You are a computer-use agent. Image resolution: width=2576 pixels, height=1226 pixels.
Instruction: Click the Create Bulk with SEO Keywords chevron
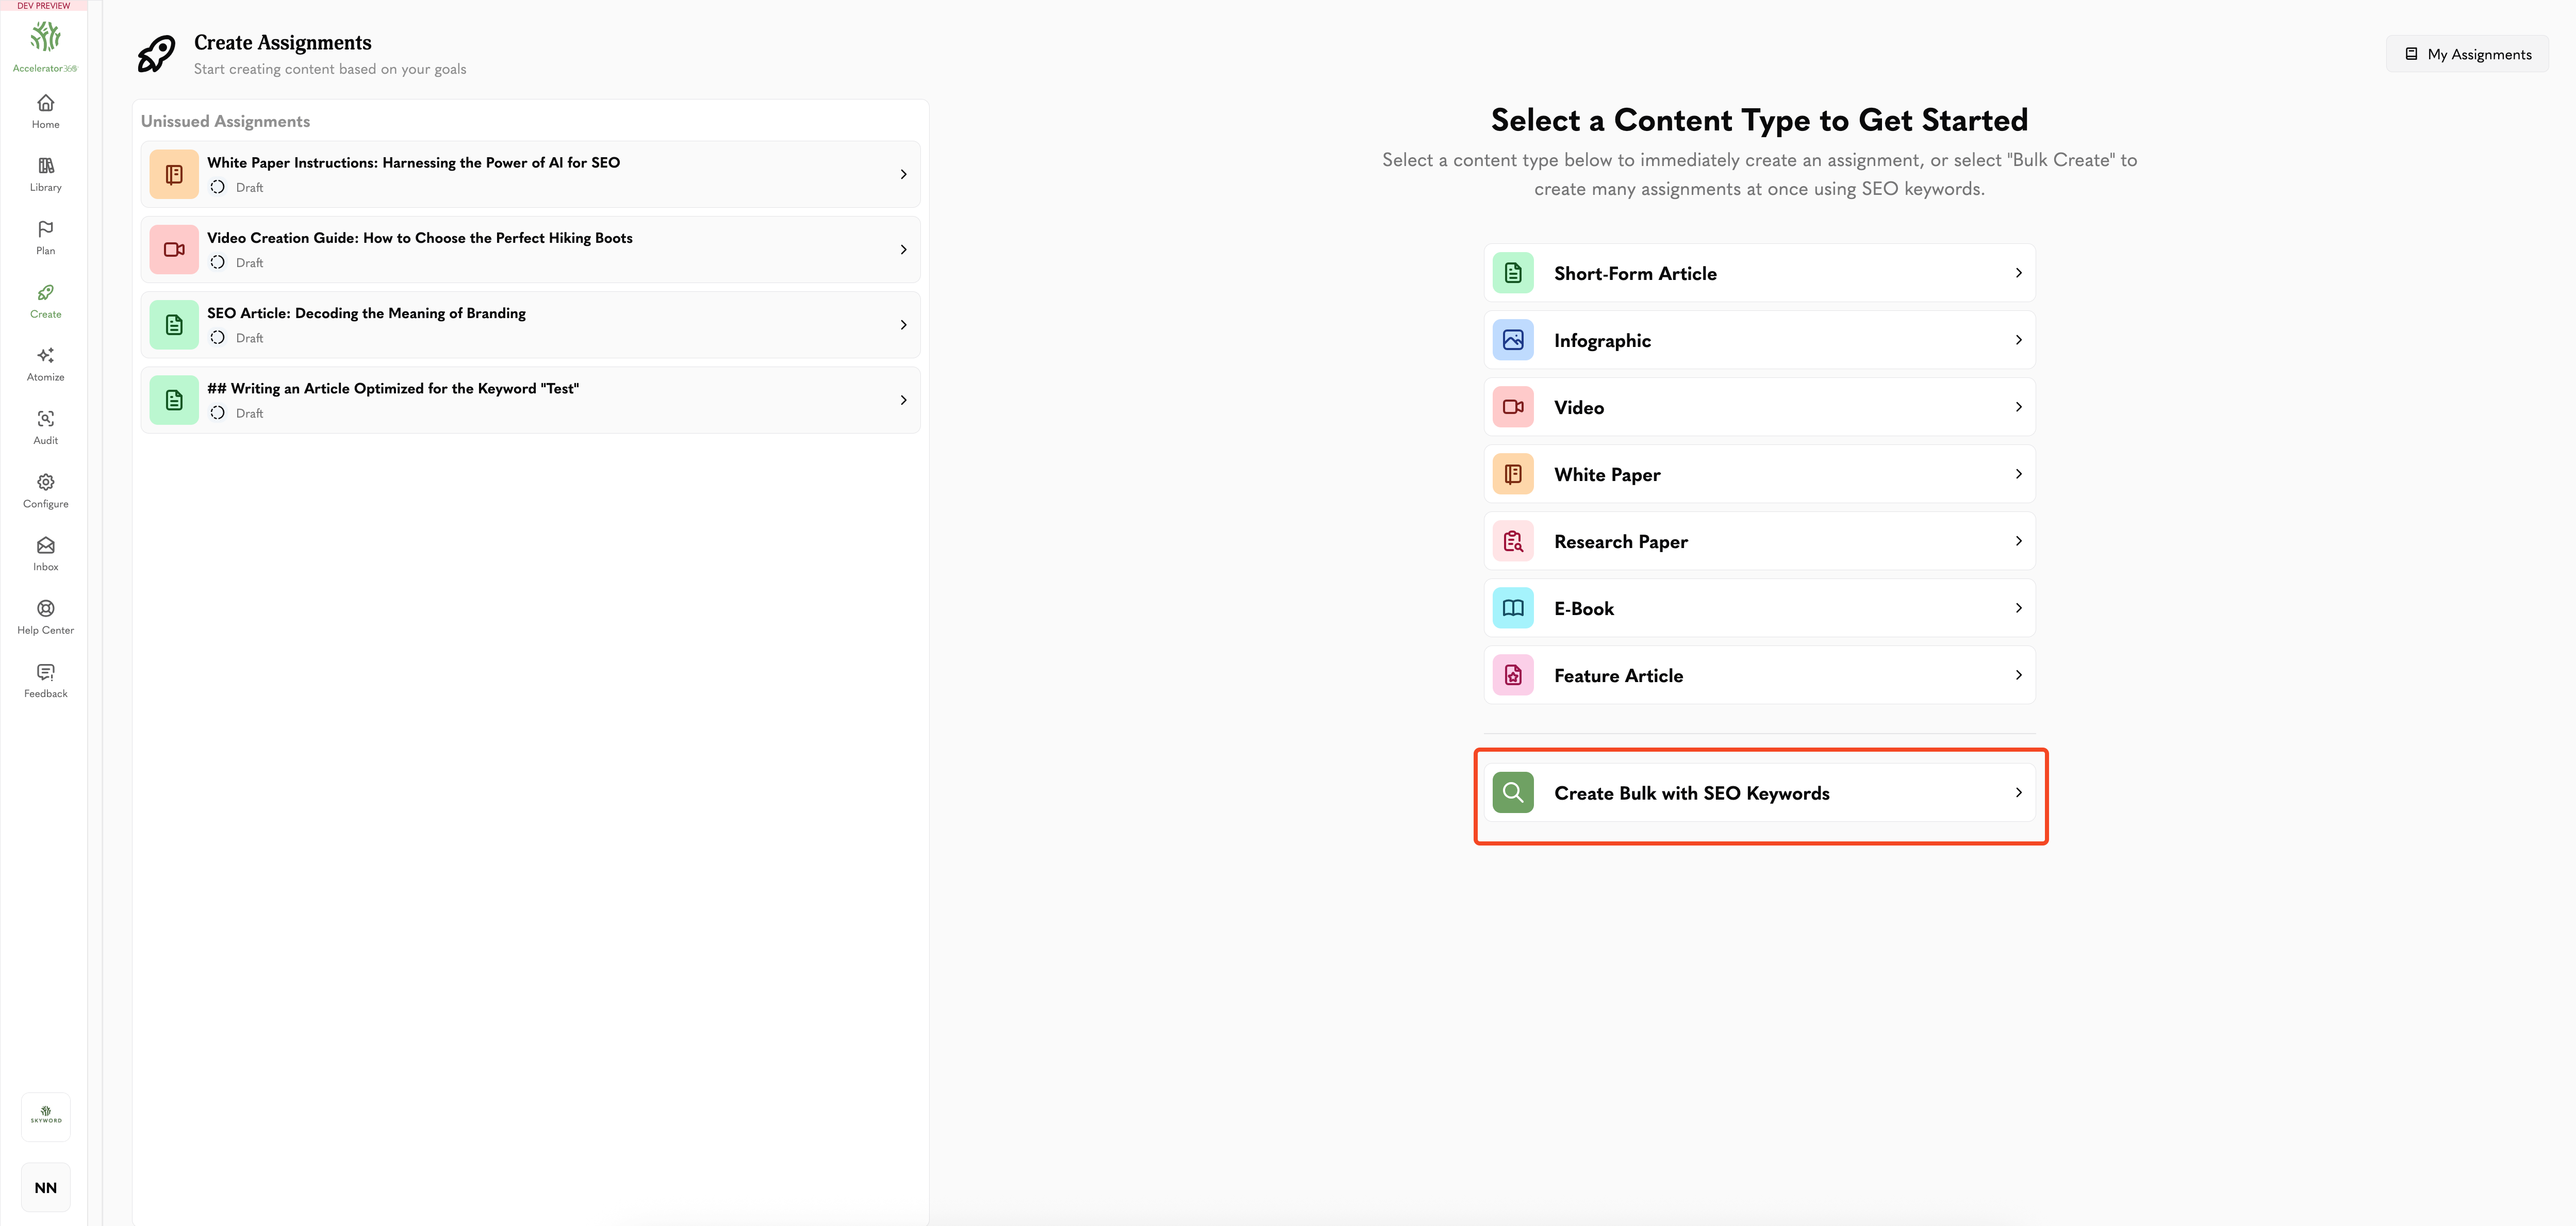[x=2018, y=793]
